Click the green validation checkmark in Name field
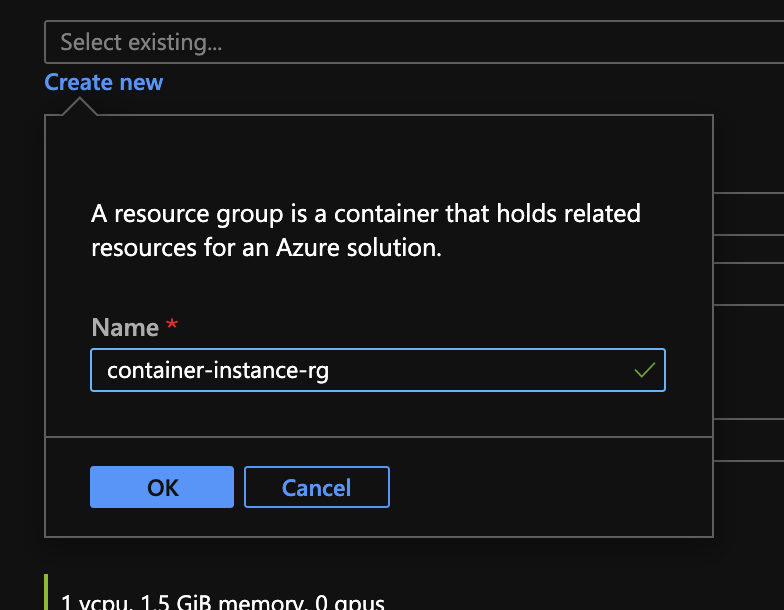Viewport: 784px width, 610px height. (x=644, y=370)
